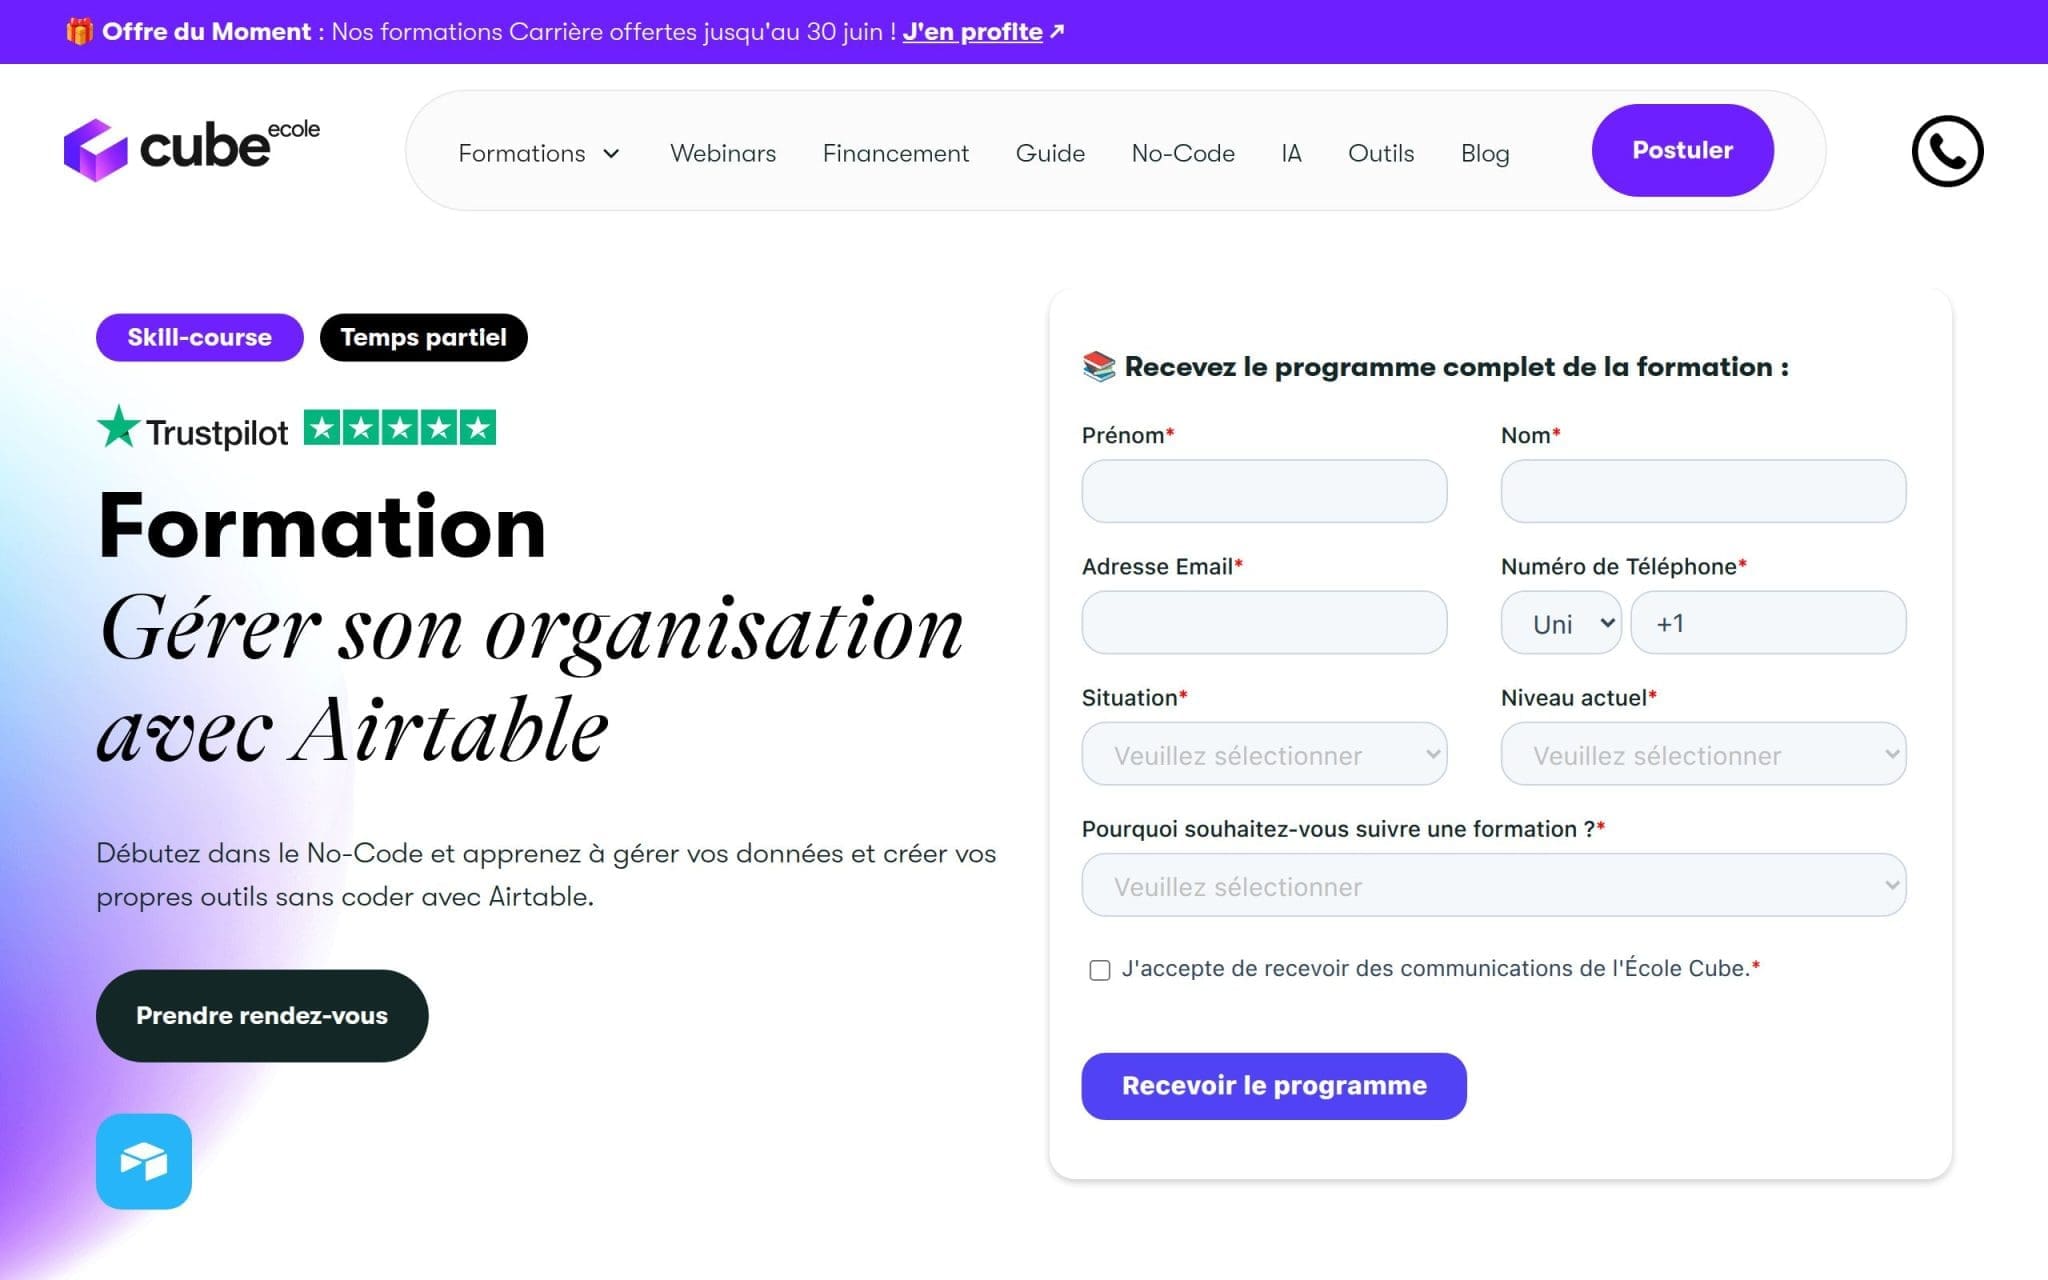This screenshot has width=2048, height=1280.
Task: Open the IA menu item
Action: click(1291, 153)
